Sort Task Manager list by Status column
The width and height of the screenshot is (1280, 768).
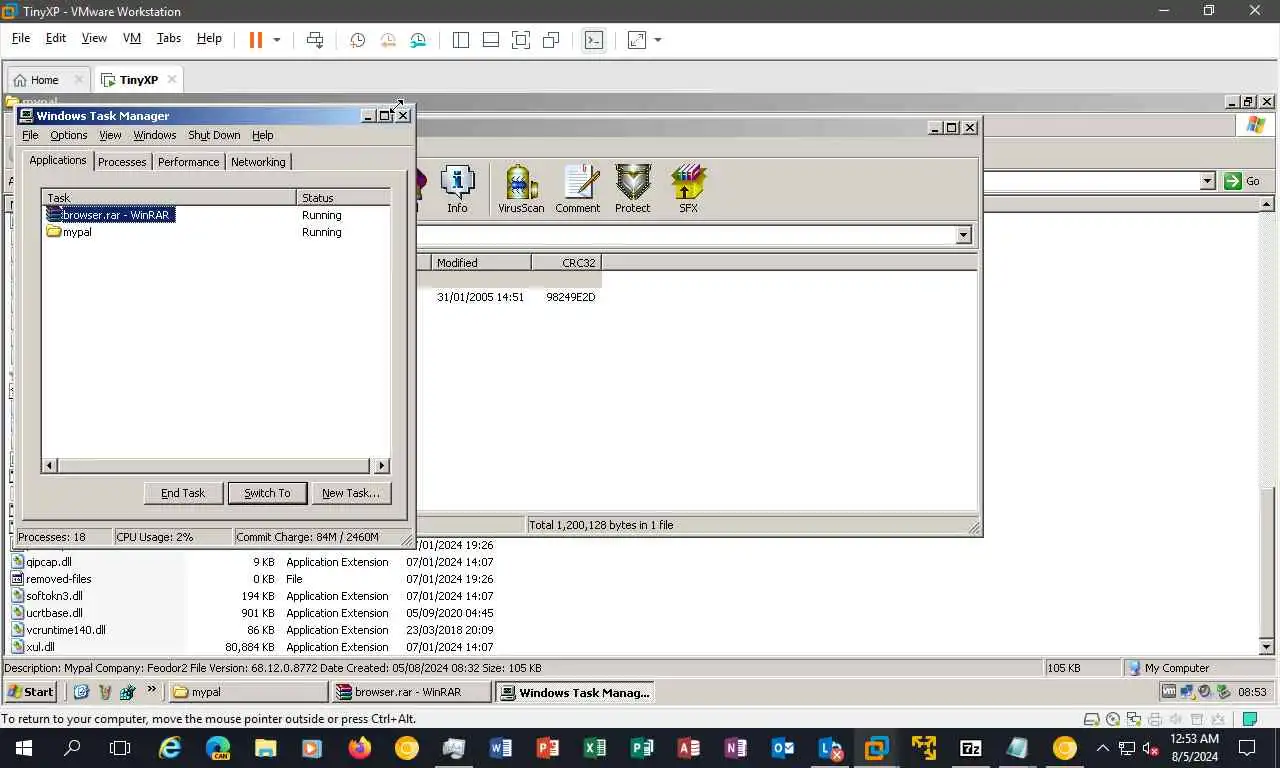click(343, 198)
